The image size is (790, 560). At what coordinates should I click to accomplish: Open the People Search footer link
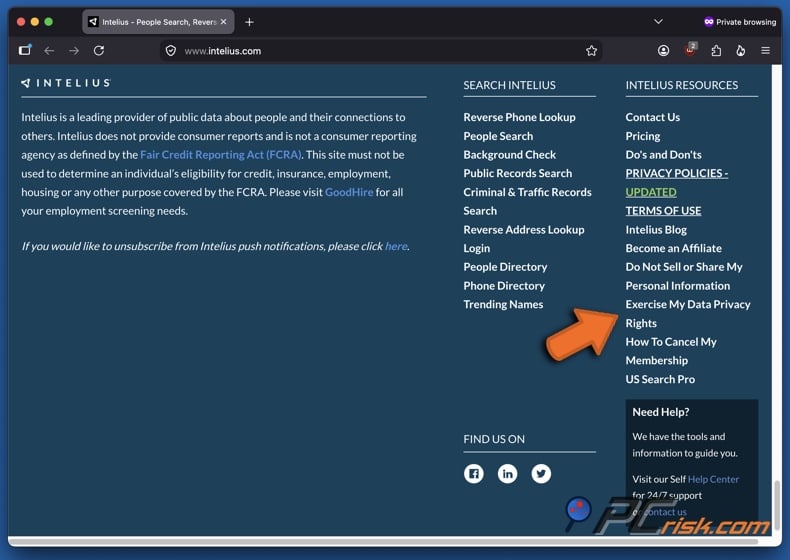click(498, 136)
